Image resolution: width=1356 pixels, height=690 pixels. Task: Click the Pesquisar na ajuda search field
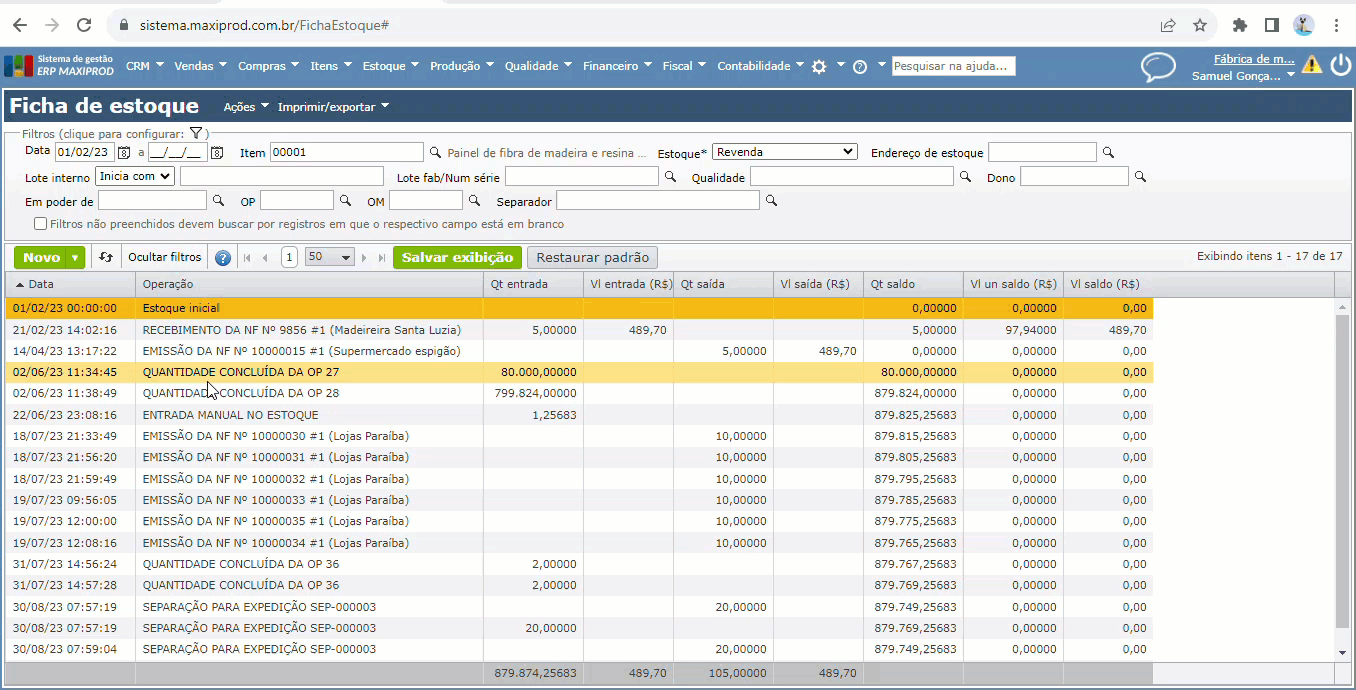click(x=953, y=66)
